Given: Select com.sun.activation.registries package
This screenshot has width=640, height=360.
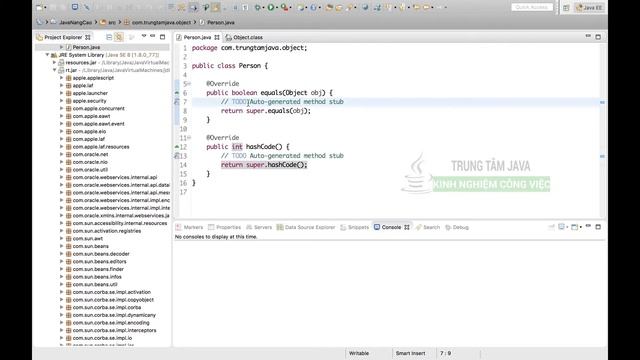Looking at the screenshot, I should pos(107,231).
